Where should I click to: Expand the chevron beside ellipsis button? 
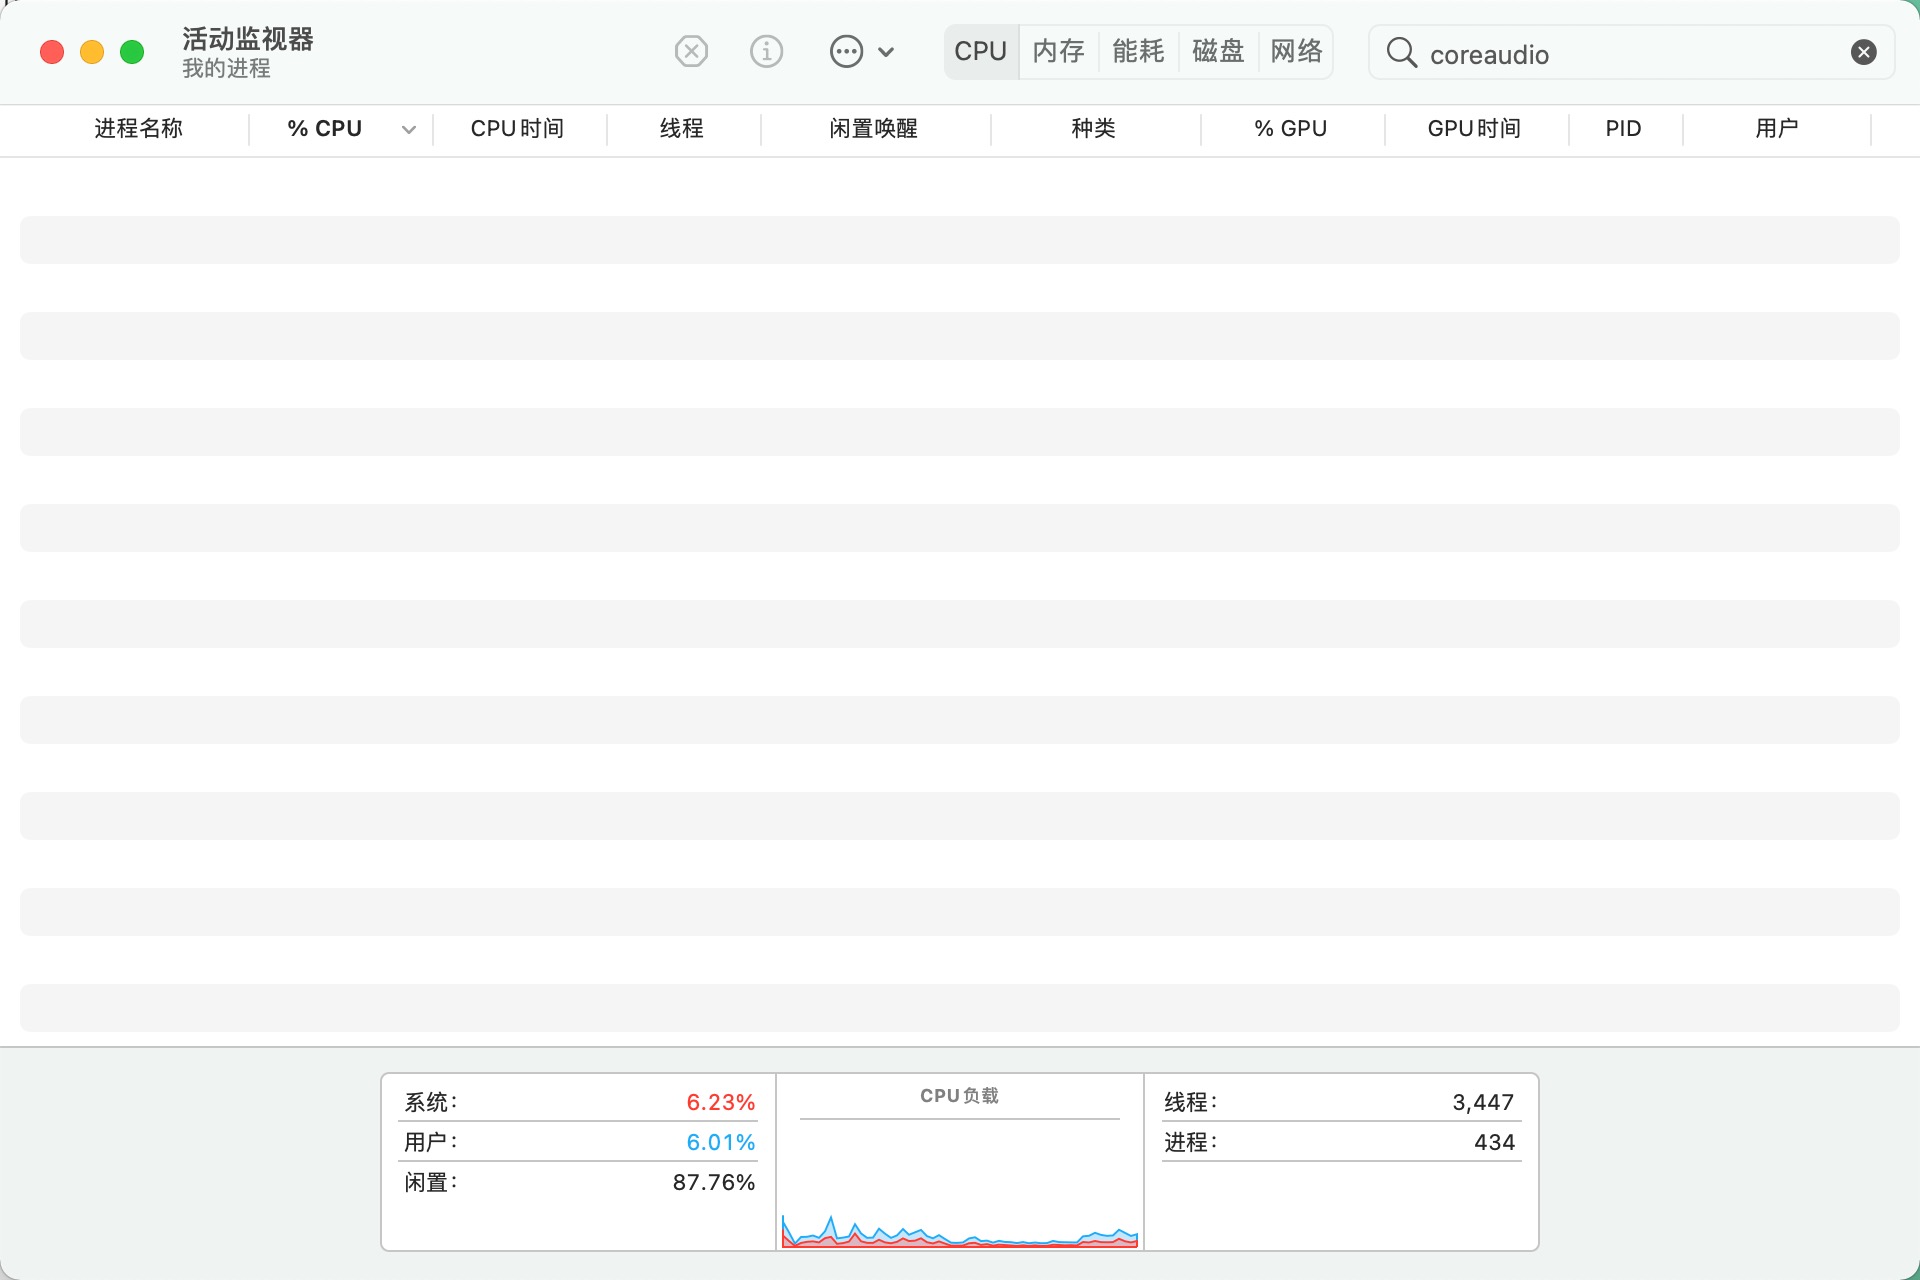tap(886, 52)
